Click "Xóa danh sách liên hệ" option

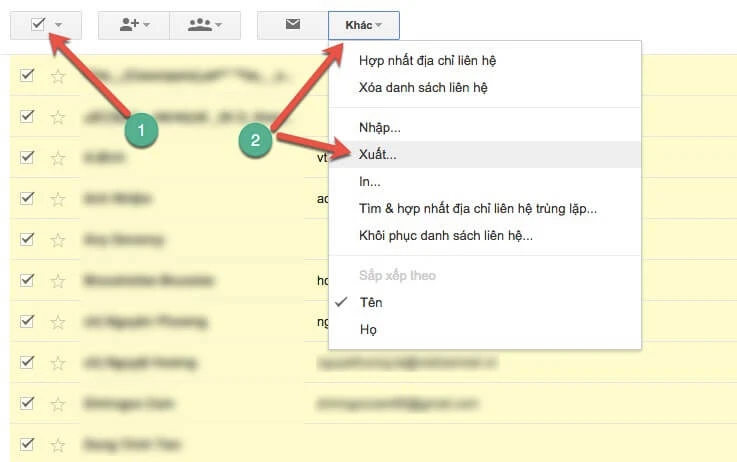point(423,87)
